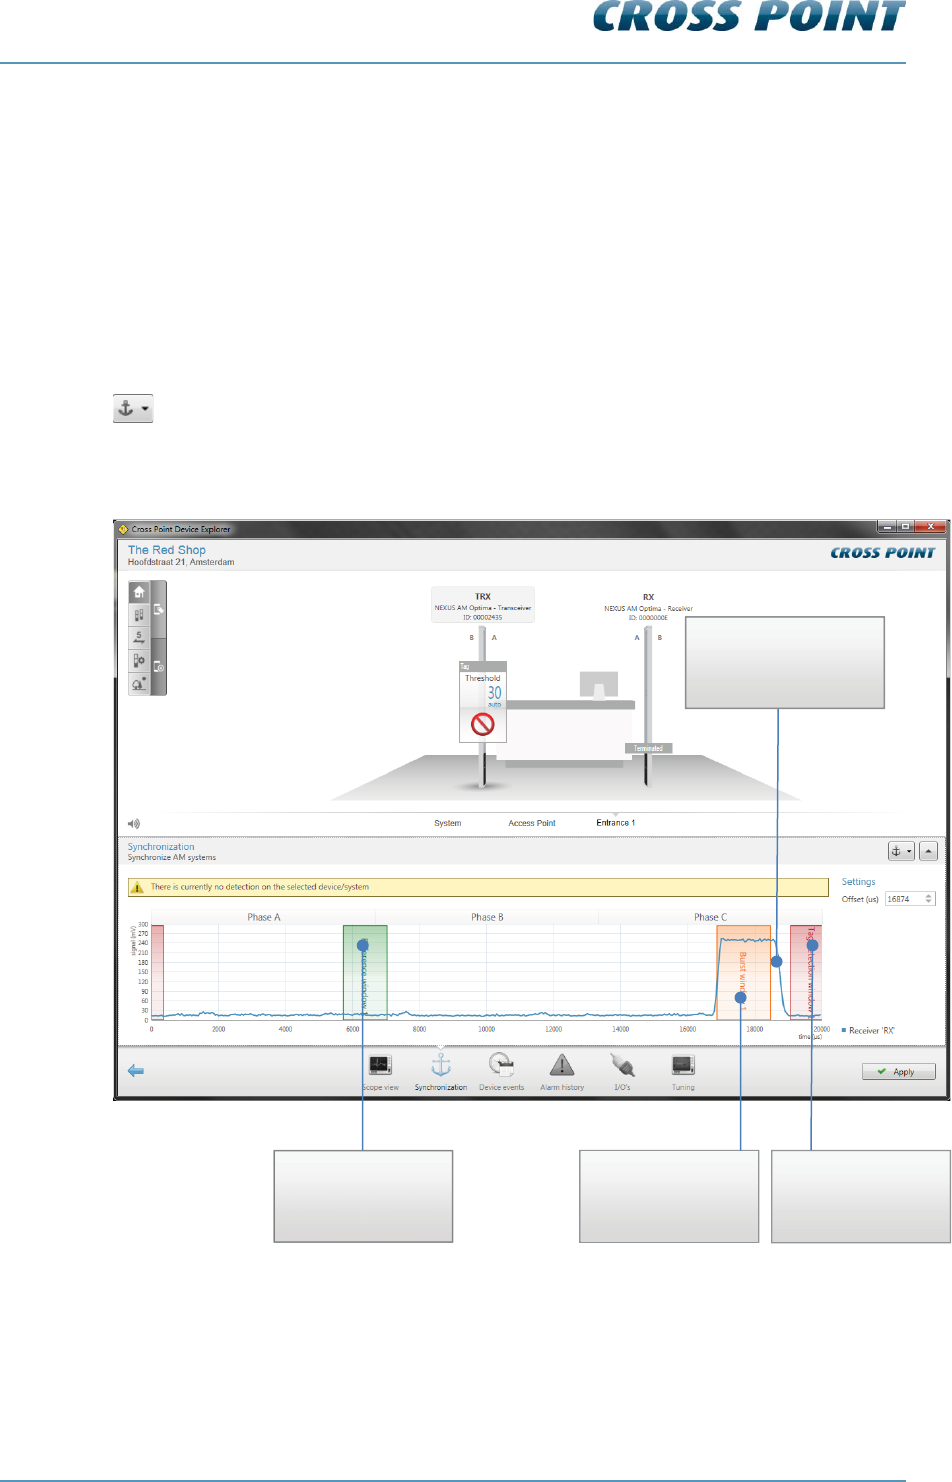Screen dimensions: 952x1482
Task: Click the red Tag detection window at graph end
Action: tap(806, 972)
